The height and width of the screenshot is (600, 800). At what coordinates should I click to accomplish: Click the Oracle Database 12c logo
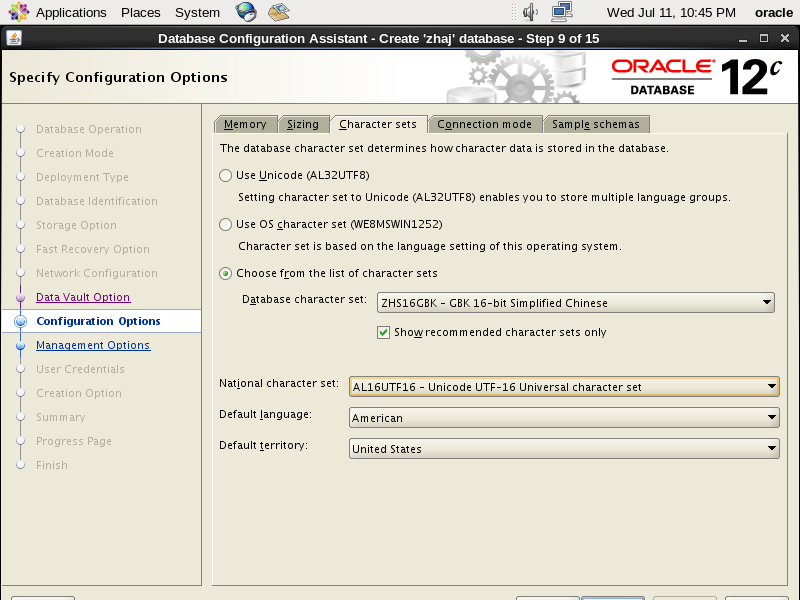coord(696,77)
